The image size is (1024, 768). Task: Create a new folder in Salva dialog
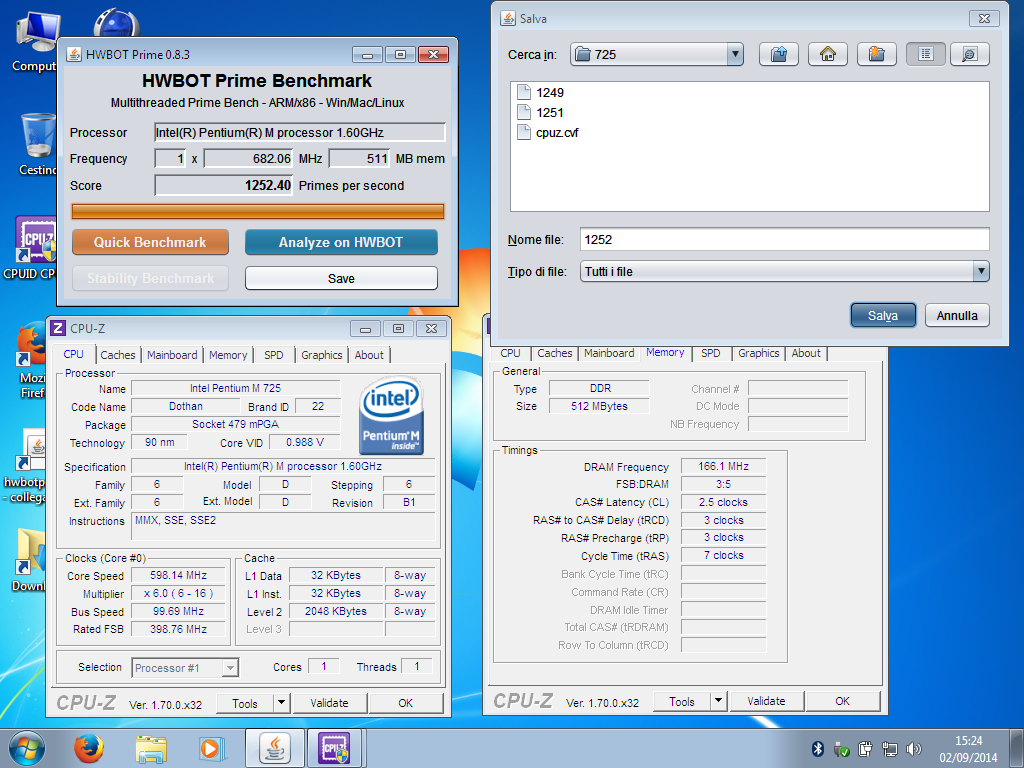coord(876,54)
